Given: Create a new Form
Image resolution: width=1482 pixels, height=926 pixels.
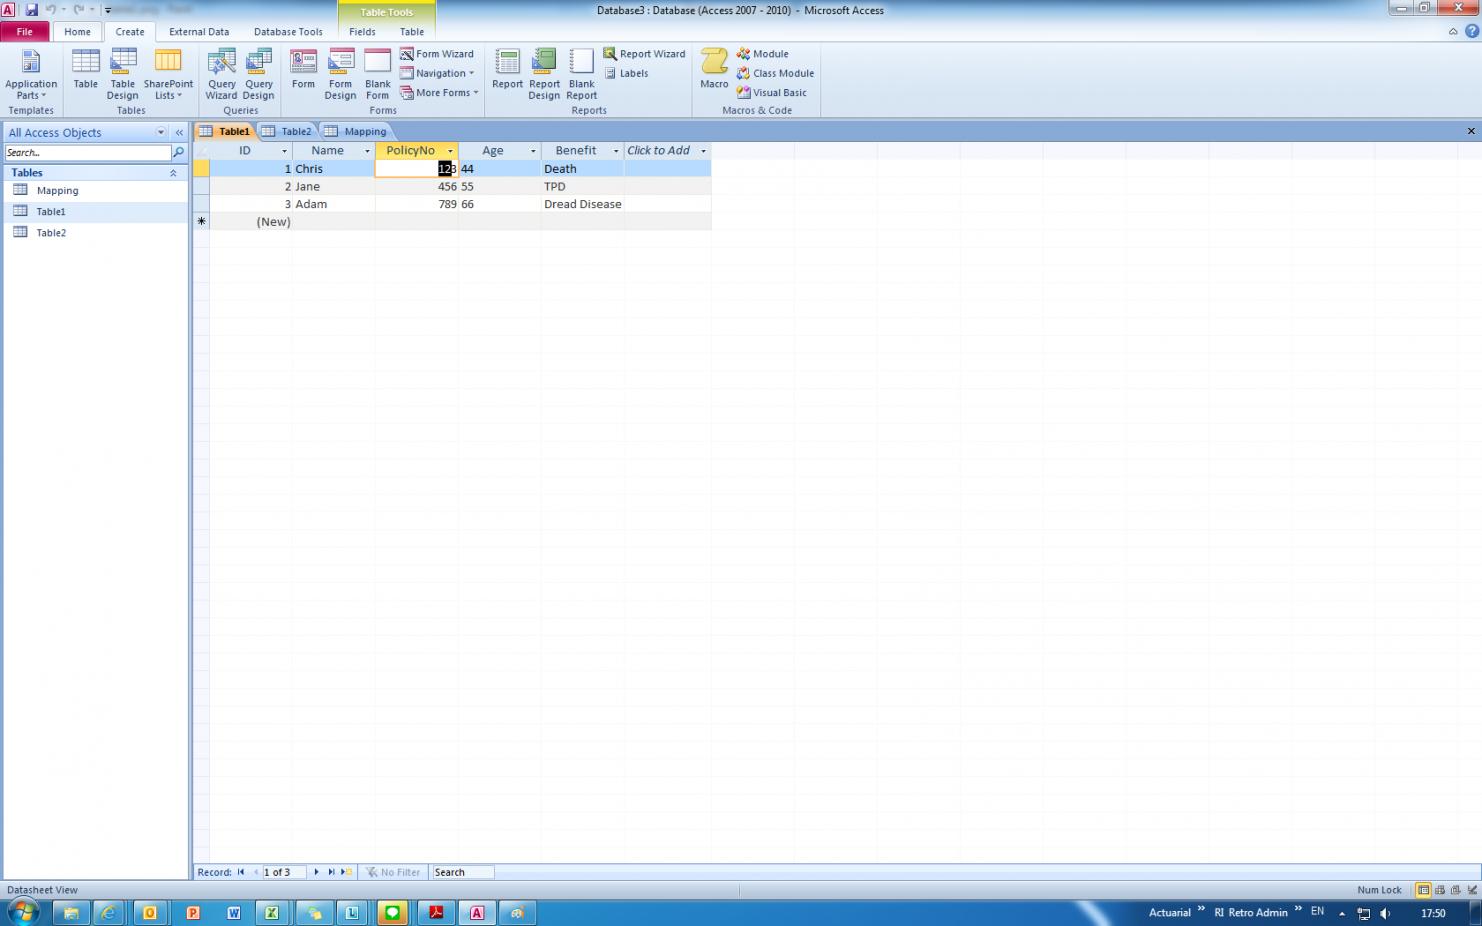Looking at the screenshot, I should pyautogui.click(x=303, y=70).
